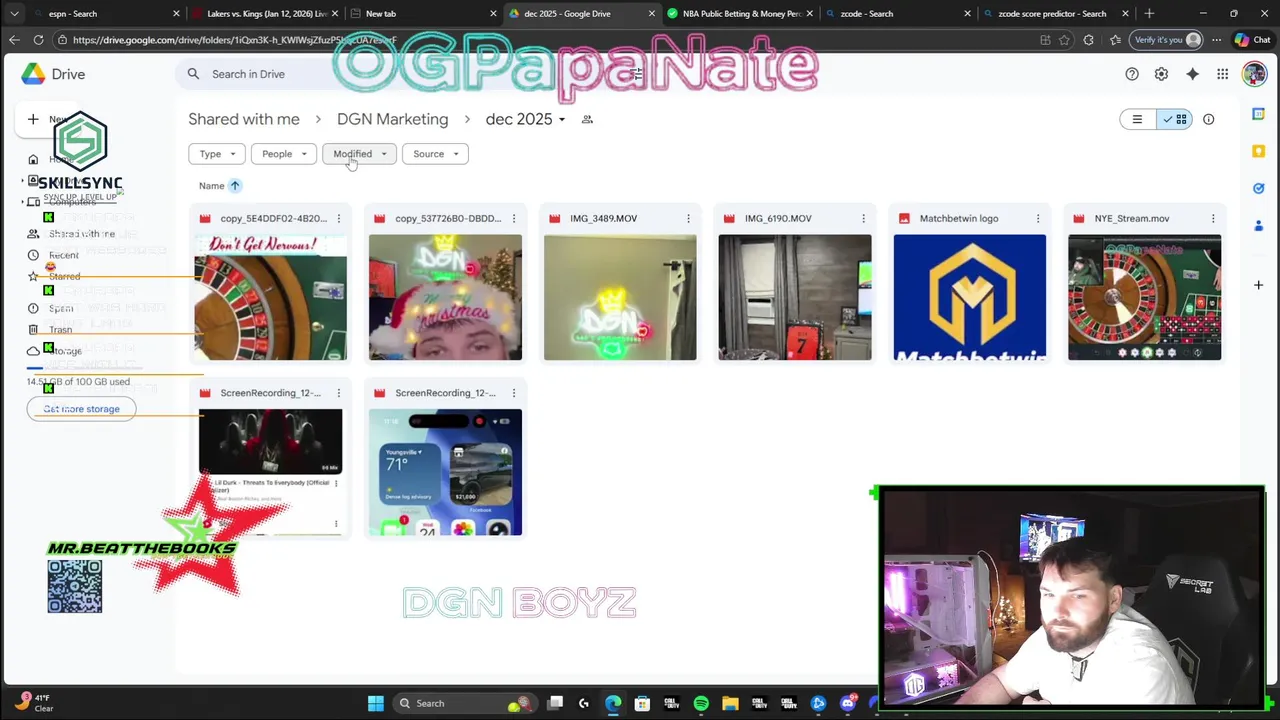Click the Name column sort header

211,185
